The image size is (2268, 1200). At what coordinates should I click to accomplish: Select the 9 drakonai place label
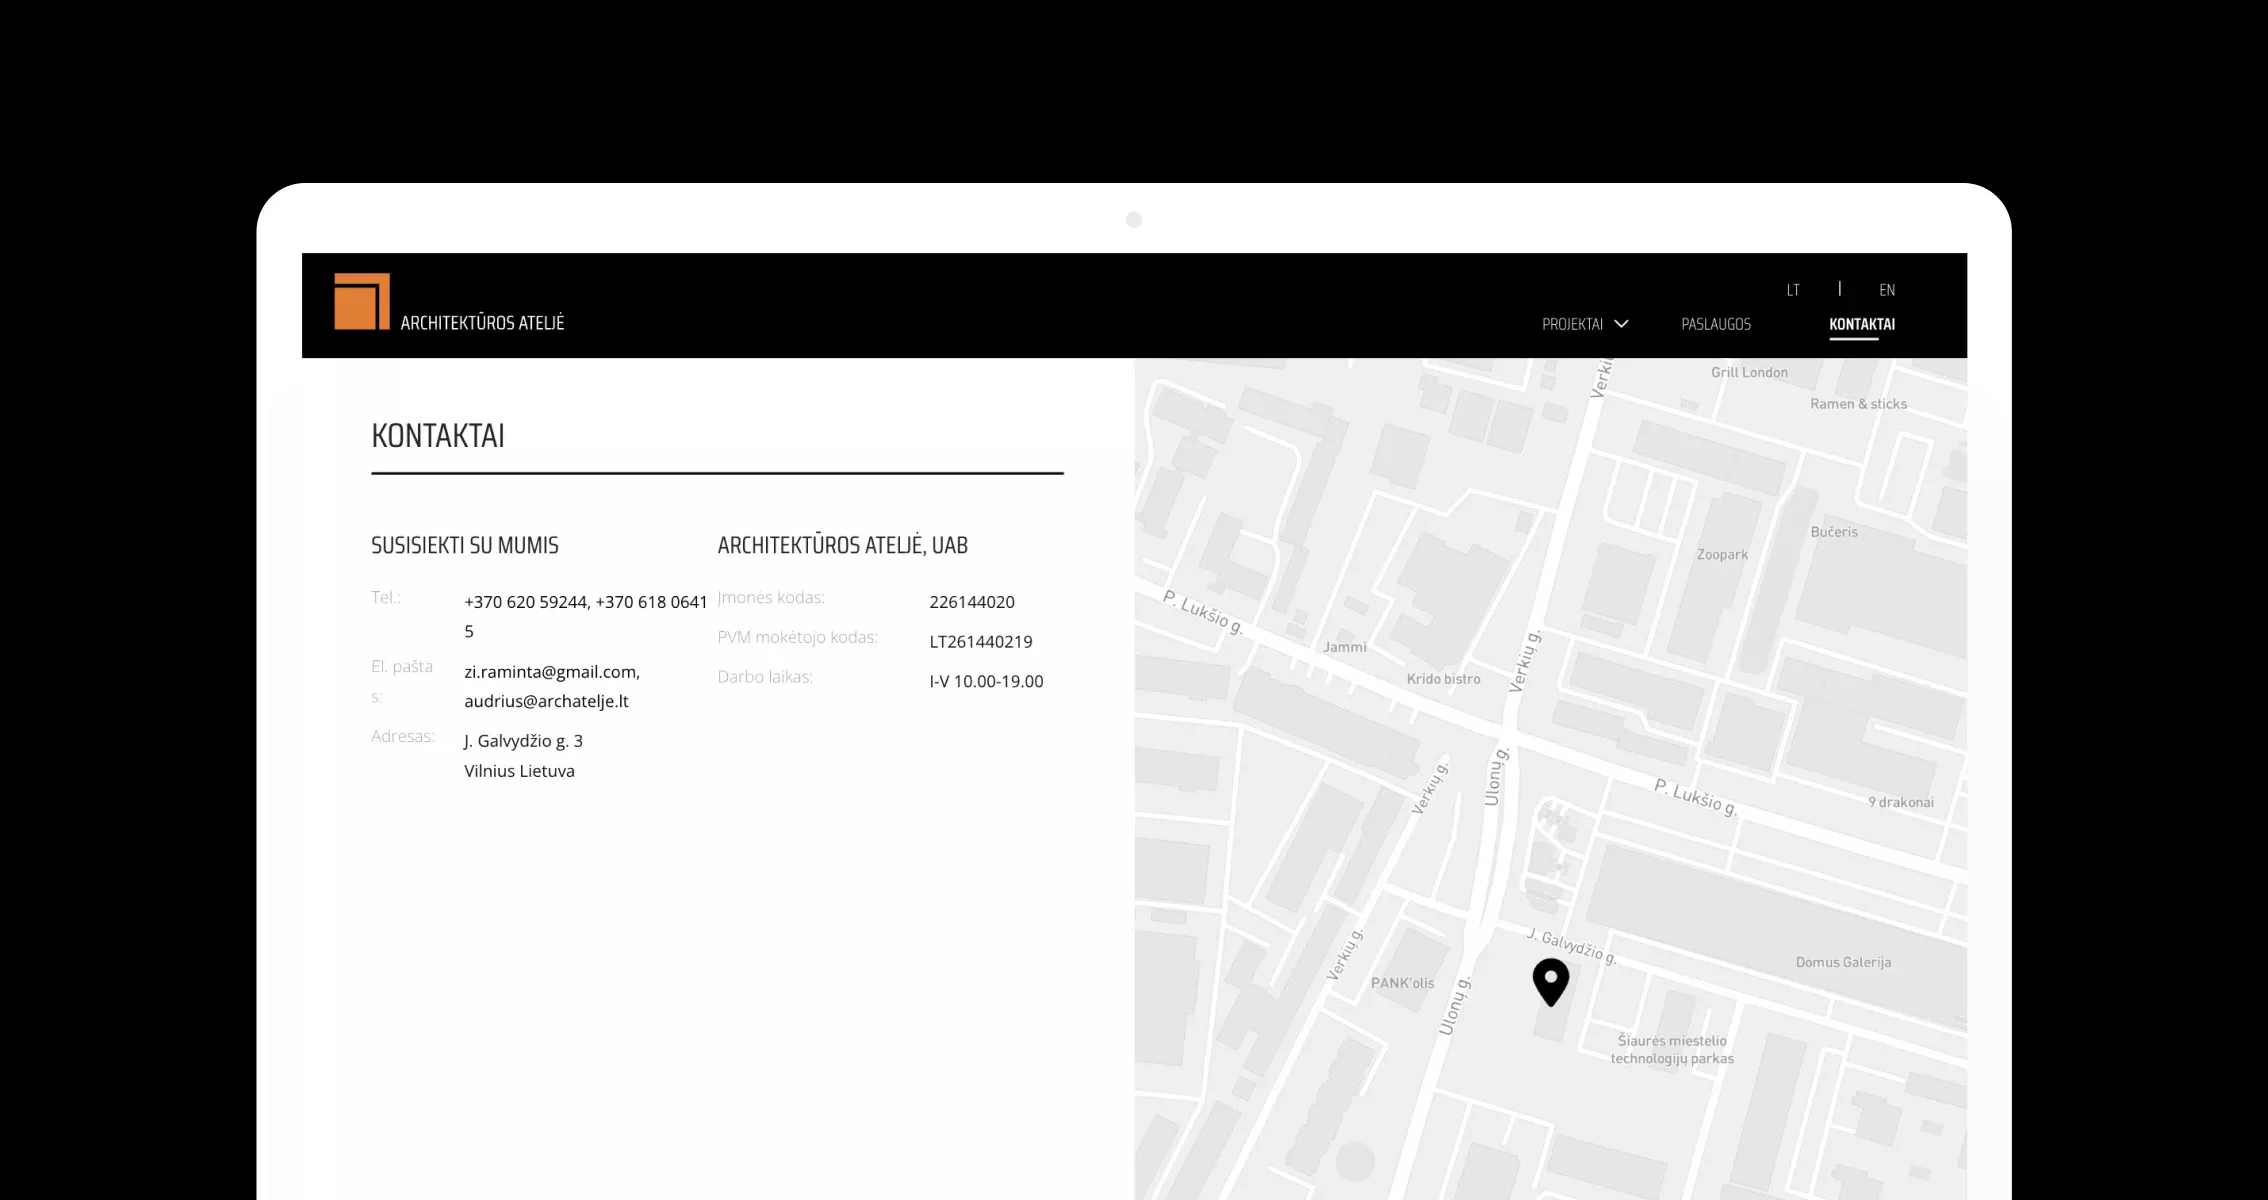point(1901,802)
